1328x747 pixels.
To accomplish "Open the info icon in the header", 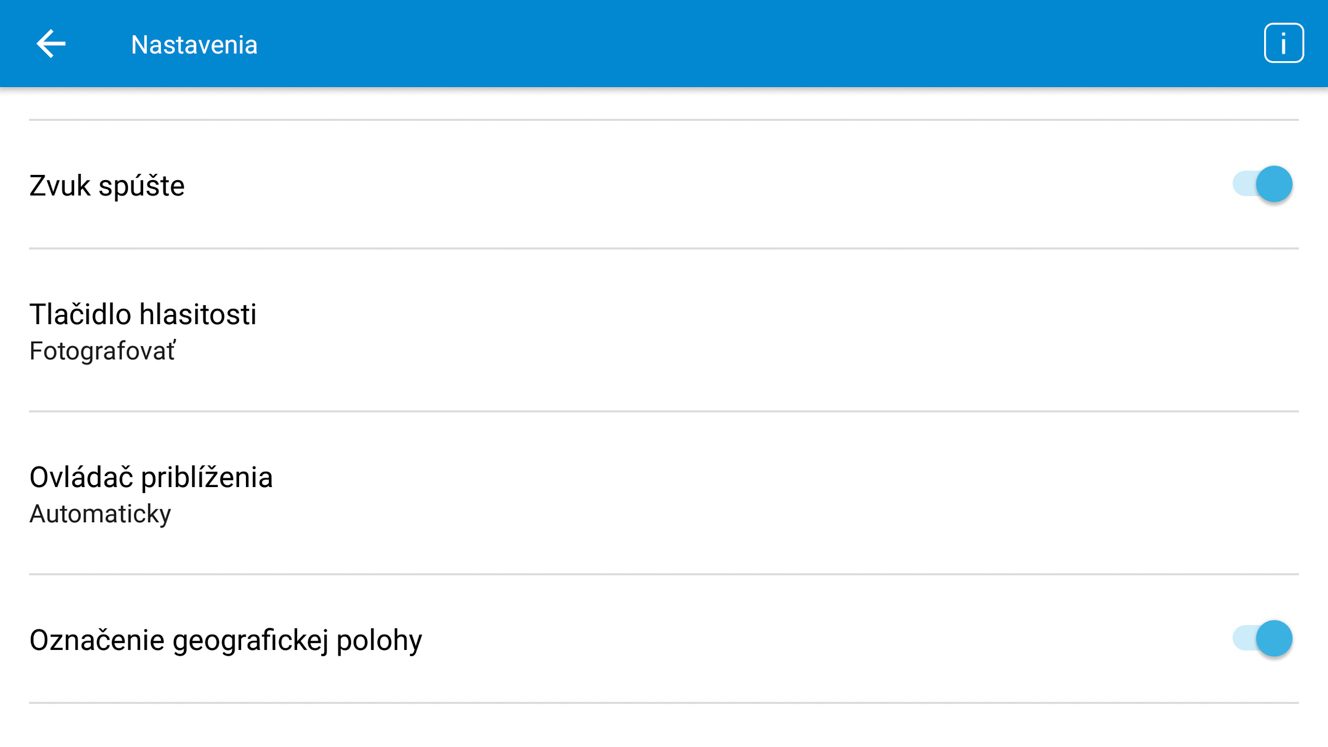I will point(1283,44).
